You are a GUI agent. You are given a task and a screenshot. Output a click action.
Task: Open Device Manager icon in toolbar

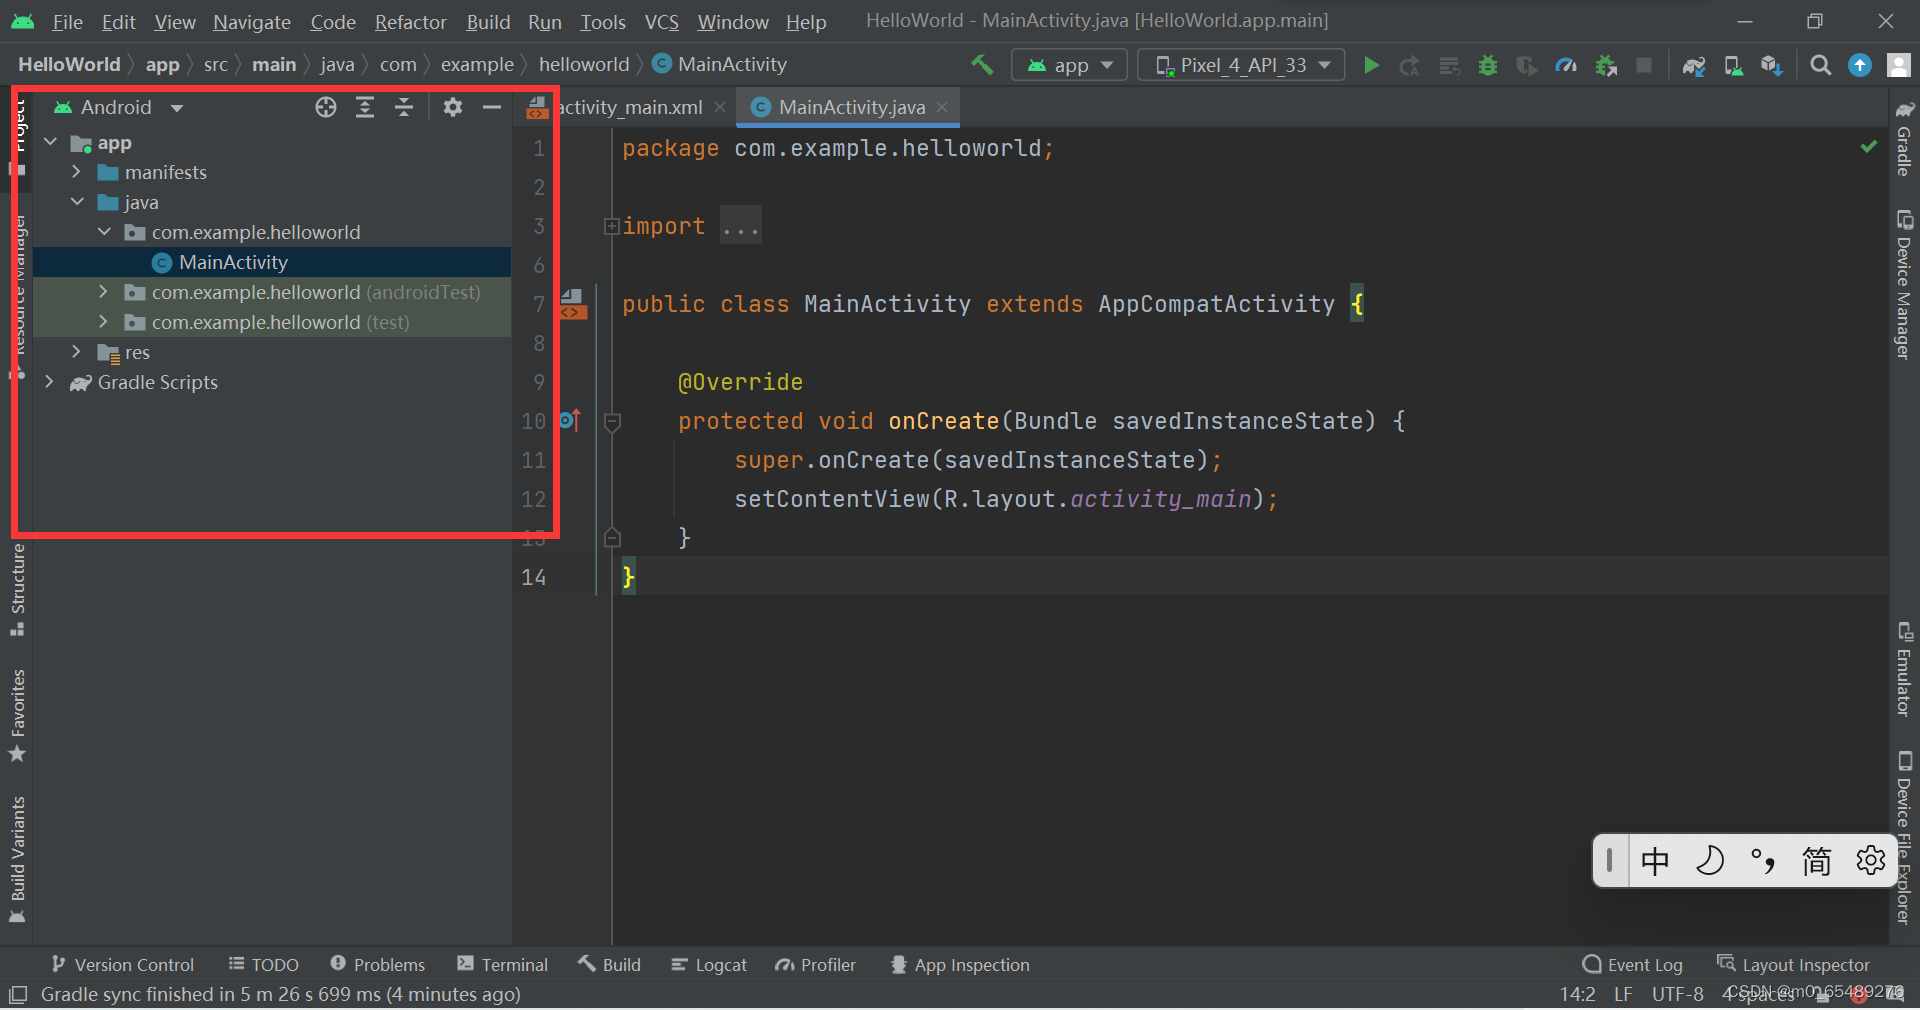coord(1733,65)
